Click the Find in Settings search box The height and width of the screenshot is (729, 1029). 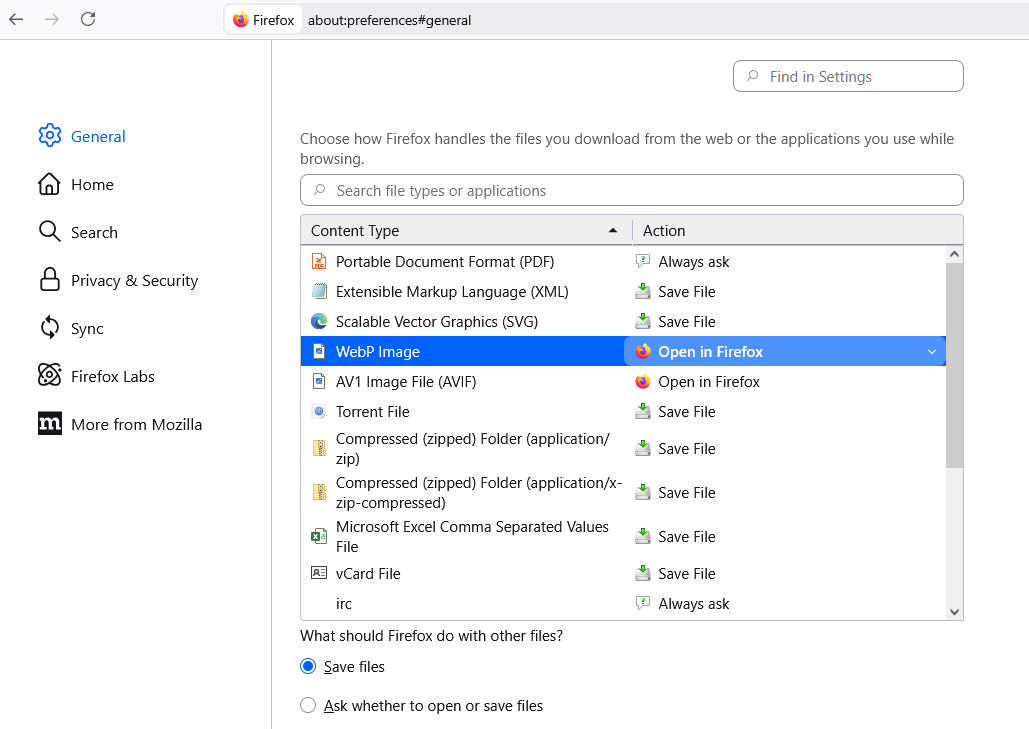(848, 76)
